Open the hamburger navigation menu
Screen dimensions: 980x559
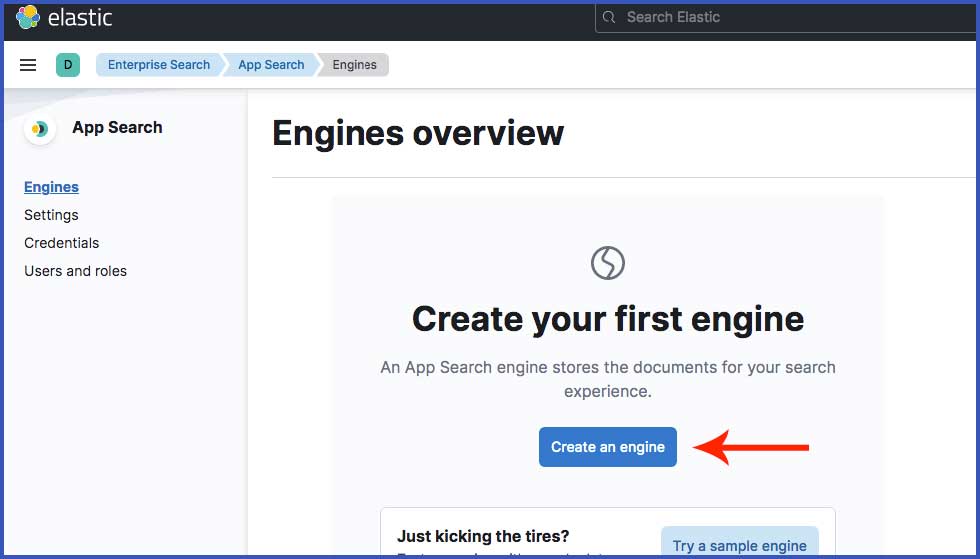point(28,65)
